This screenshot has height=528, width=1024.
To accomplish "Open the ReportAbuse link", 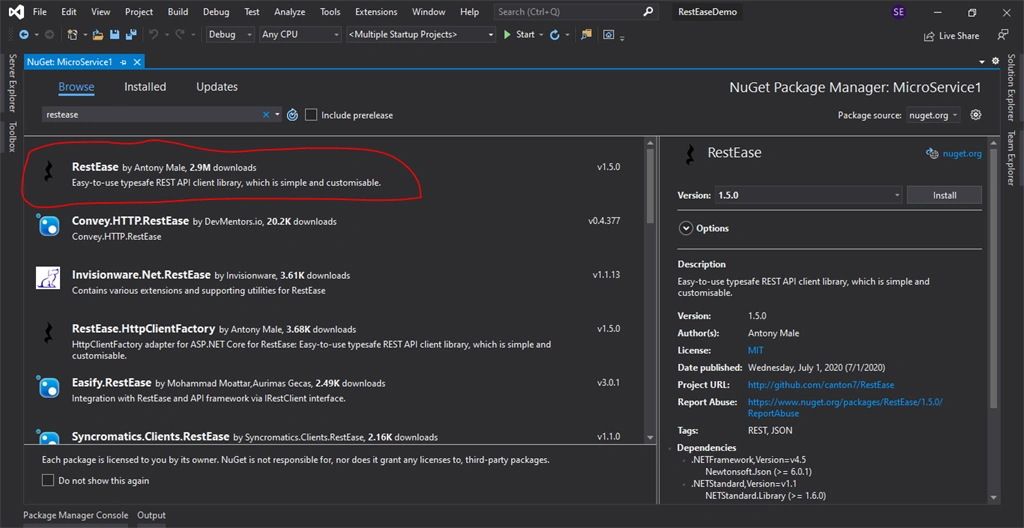I will click(x=845, y=408).
